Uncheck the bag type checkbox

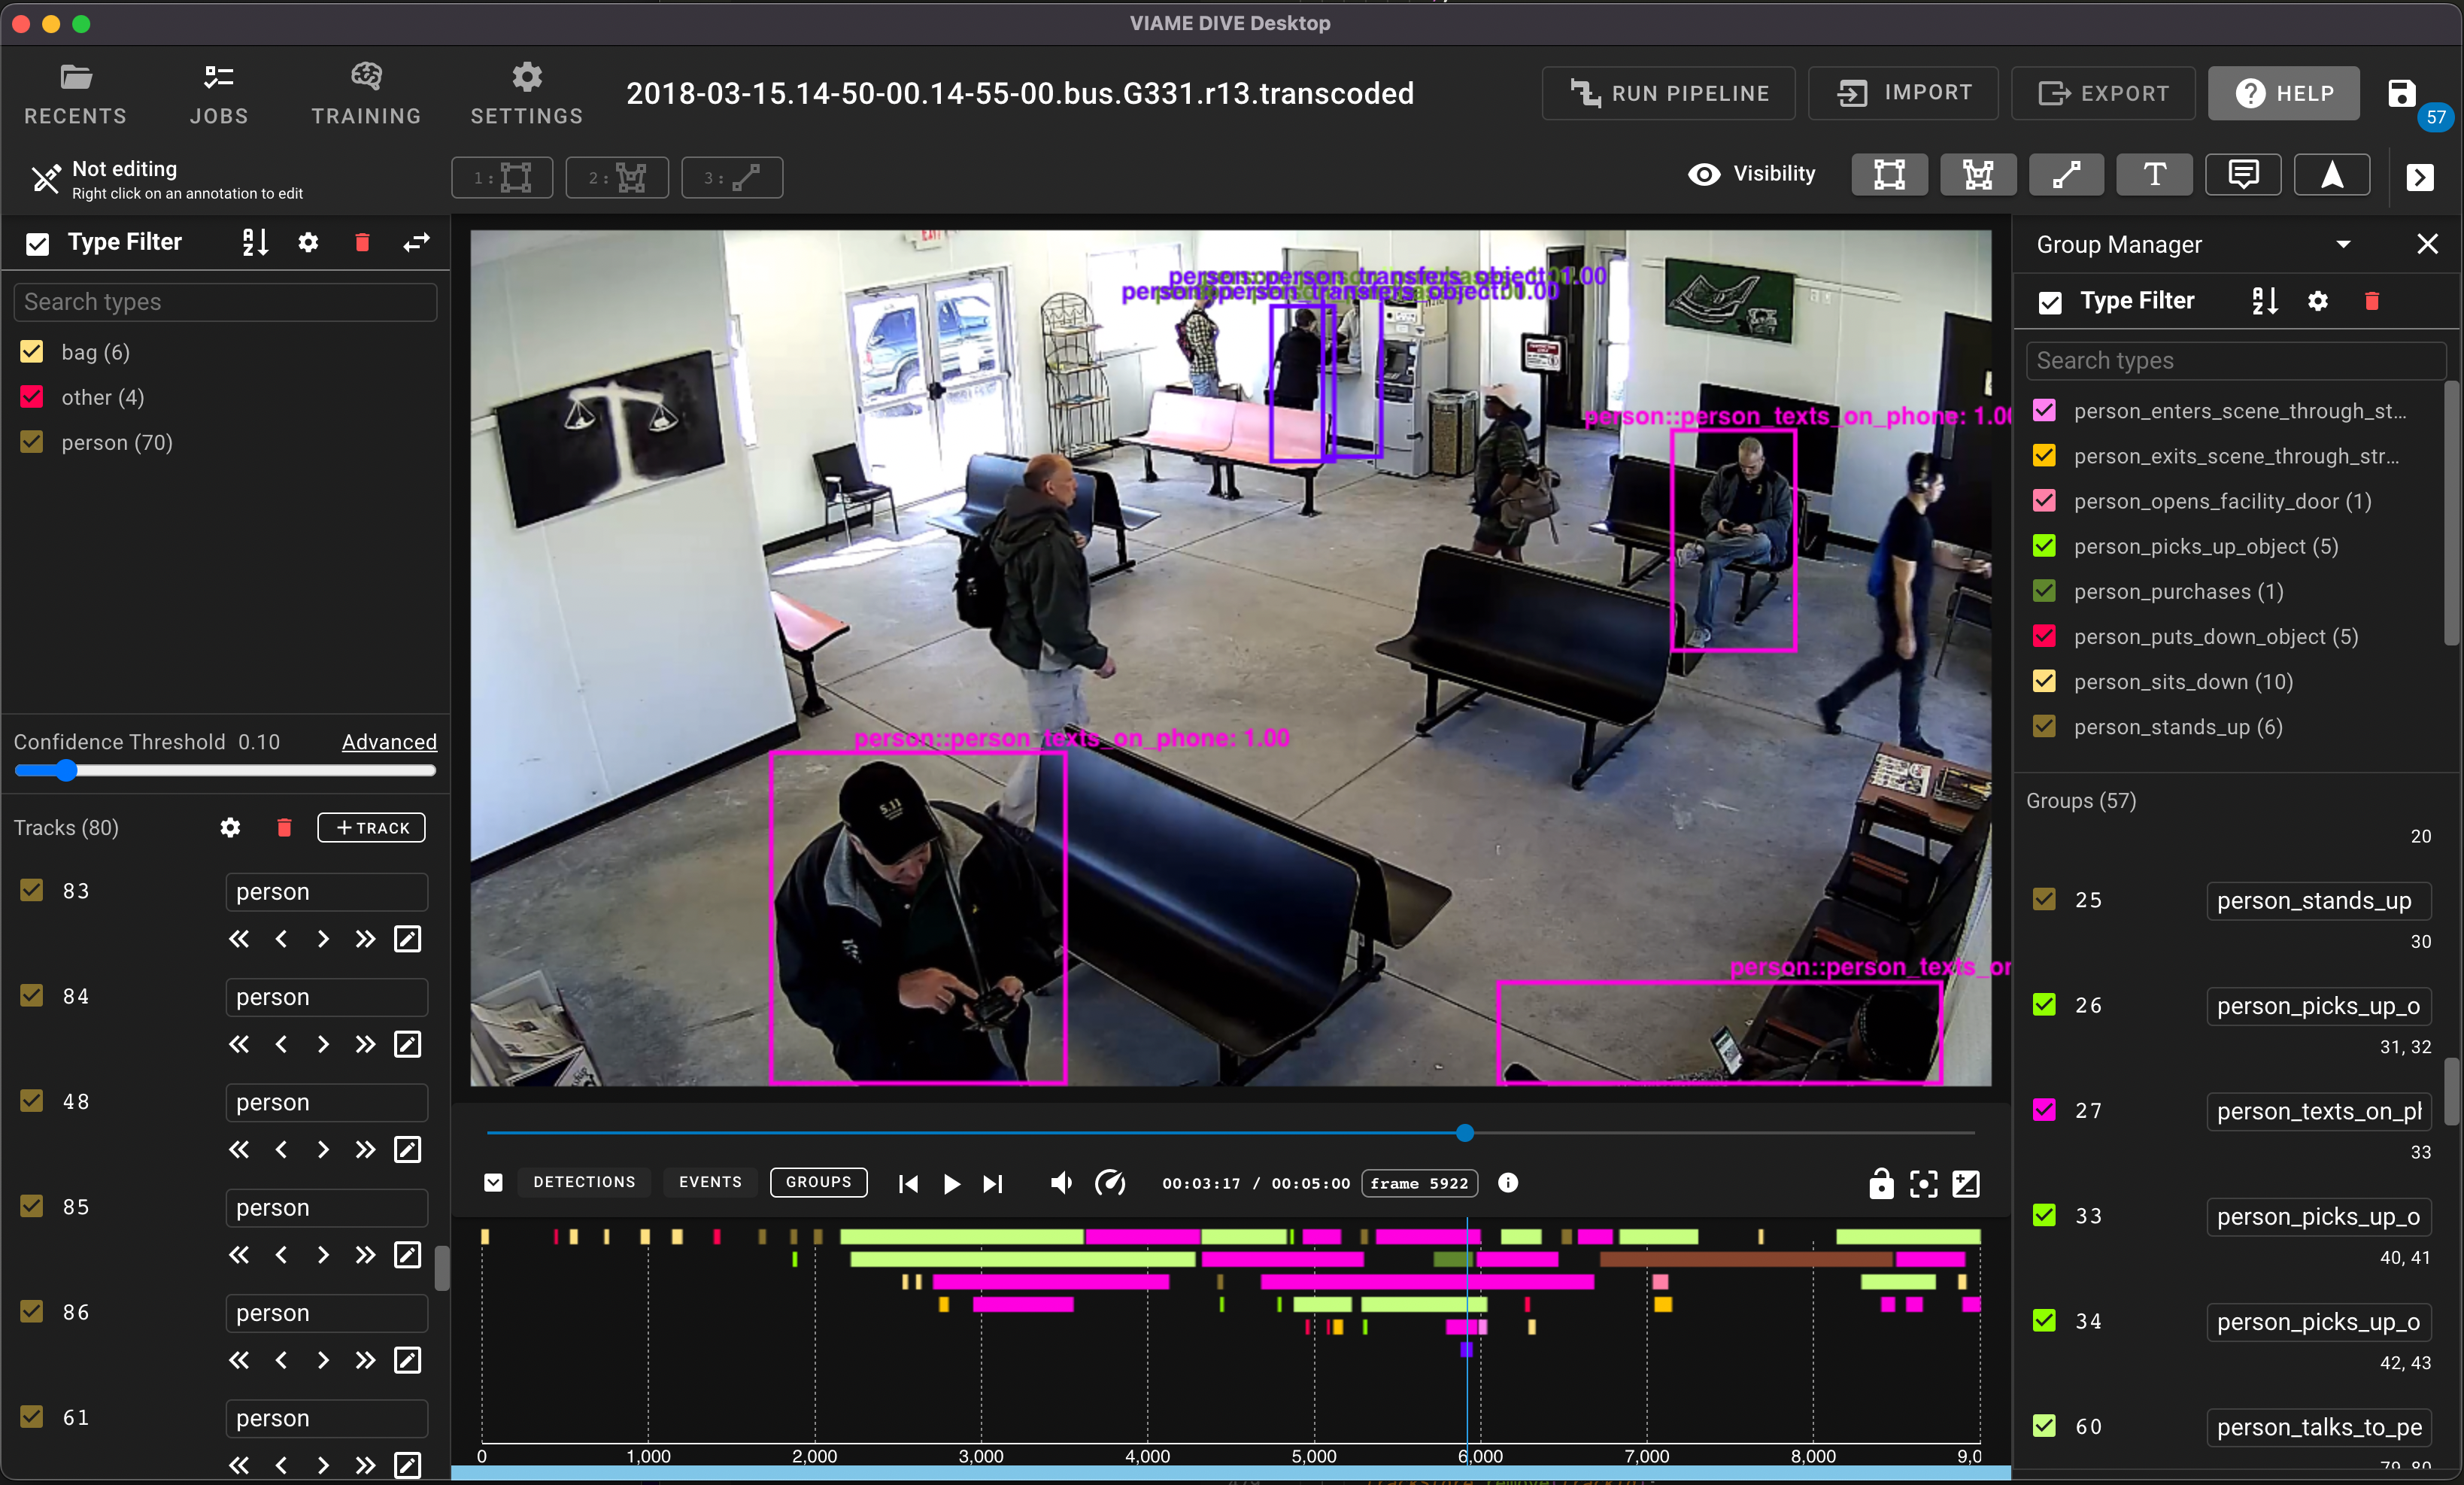click(32, 352)
